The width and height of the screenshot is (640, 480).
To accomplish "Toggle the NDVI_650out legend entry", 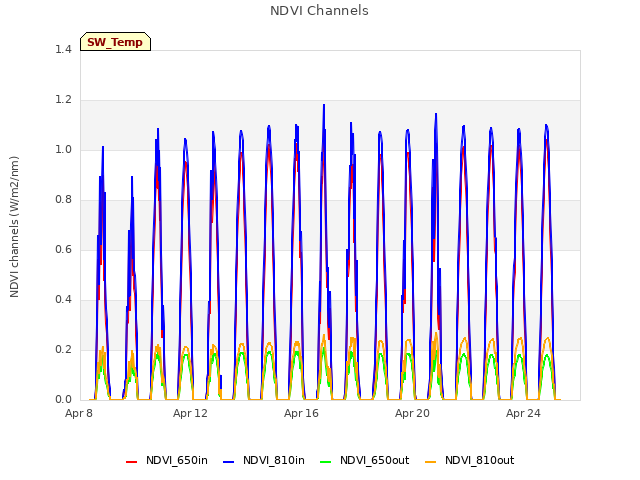I will tap(364, 460).
